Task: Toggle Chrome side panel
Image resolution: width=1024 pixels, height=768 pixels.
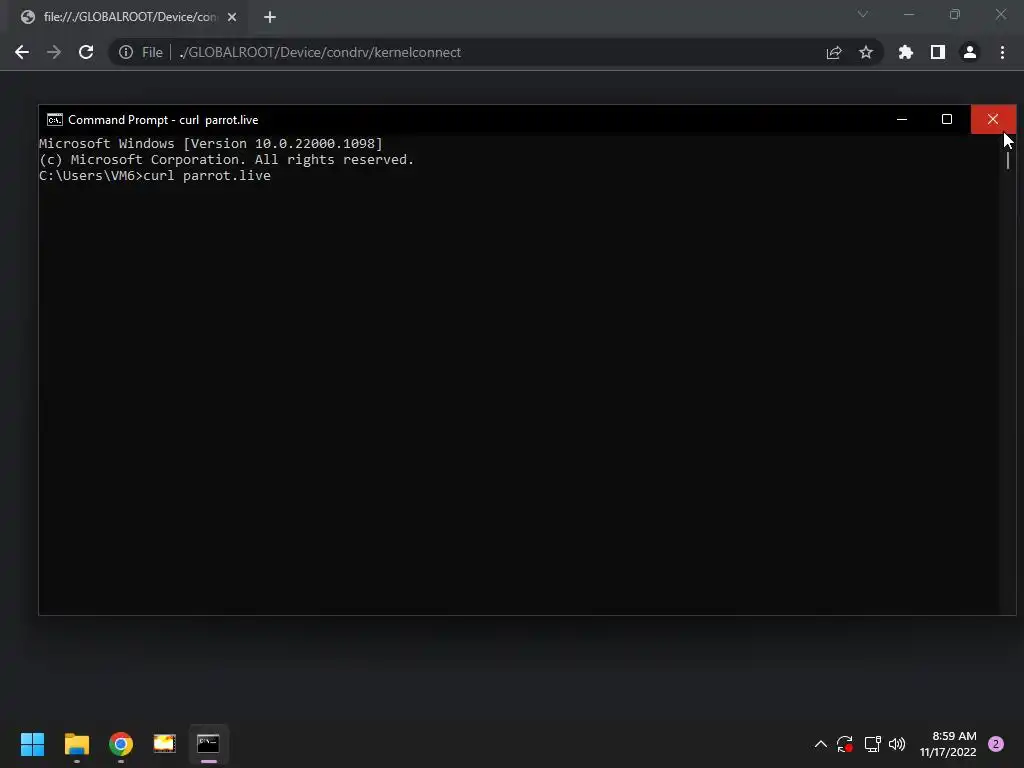Action: 938,52
